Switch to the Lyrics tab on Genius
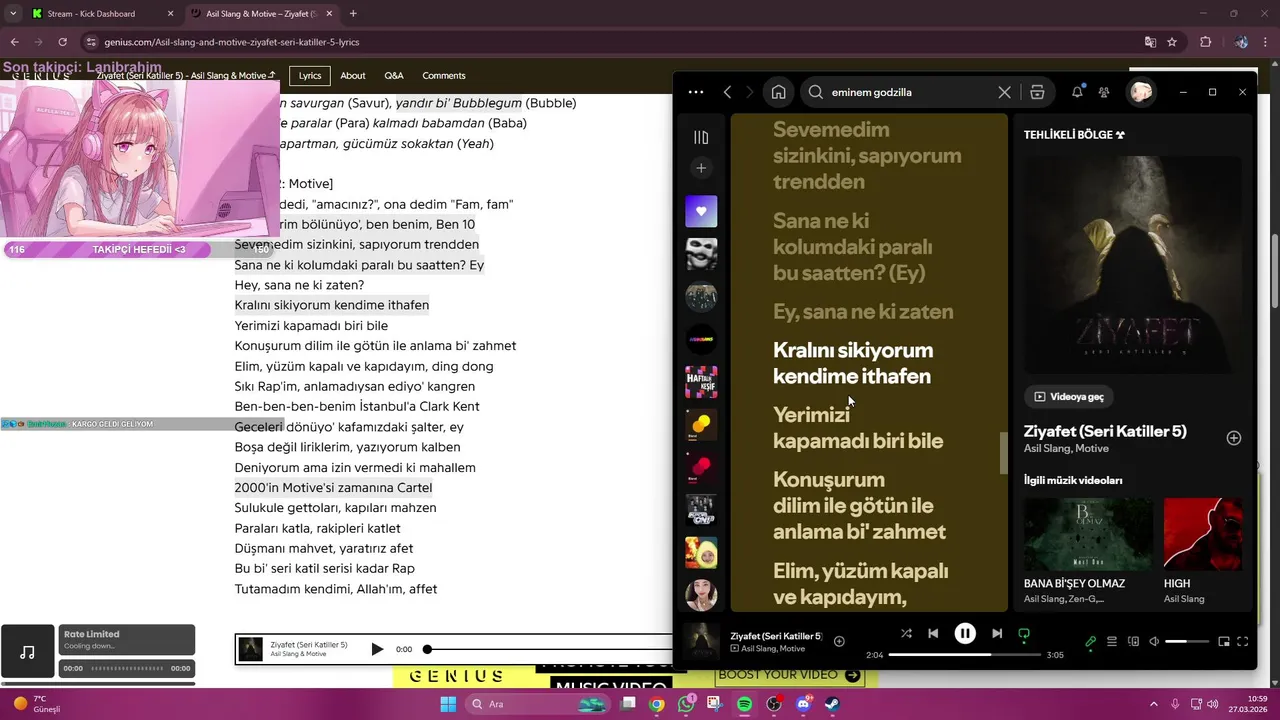 pos(310,76)
